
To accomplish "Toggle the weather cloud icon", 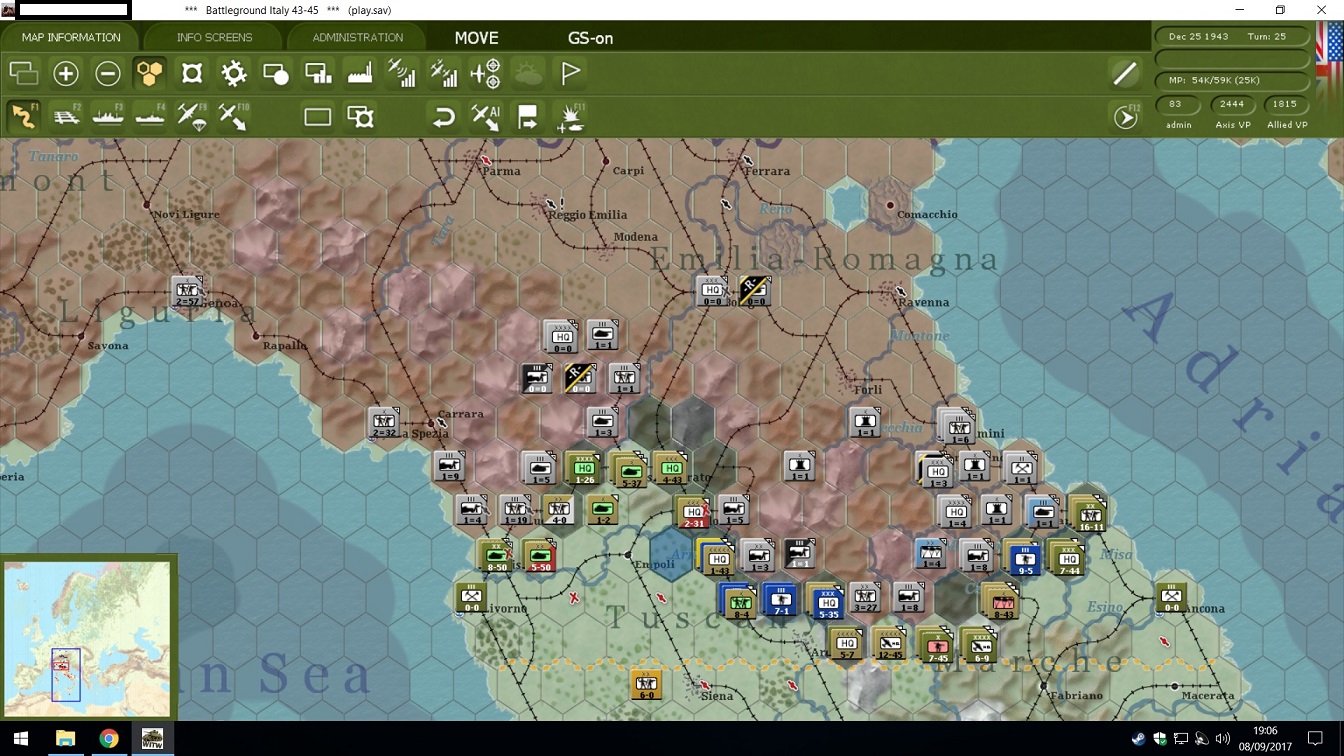I will pos(528,73).
